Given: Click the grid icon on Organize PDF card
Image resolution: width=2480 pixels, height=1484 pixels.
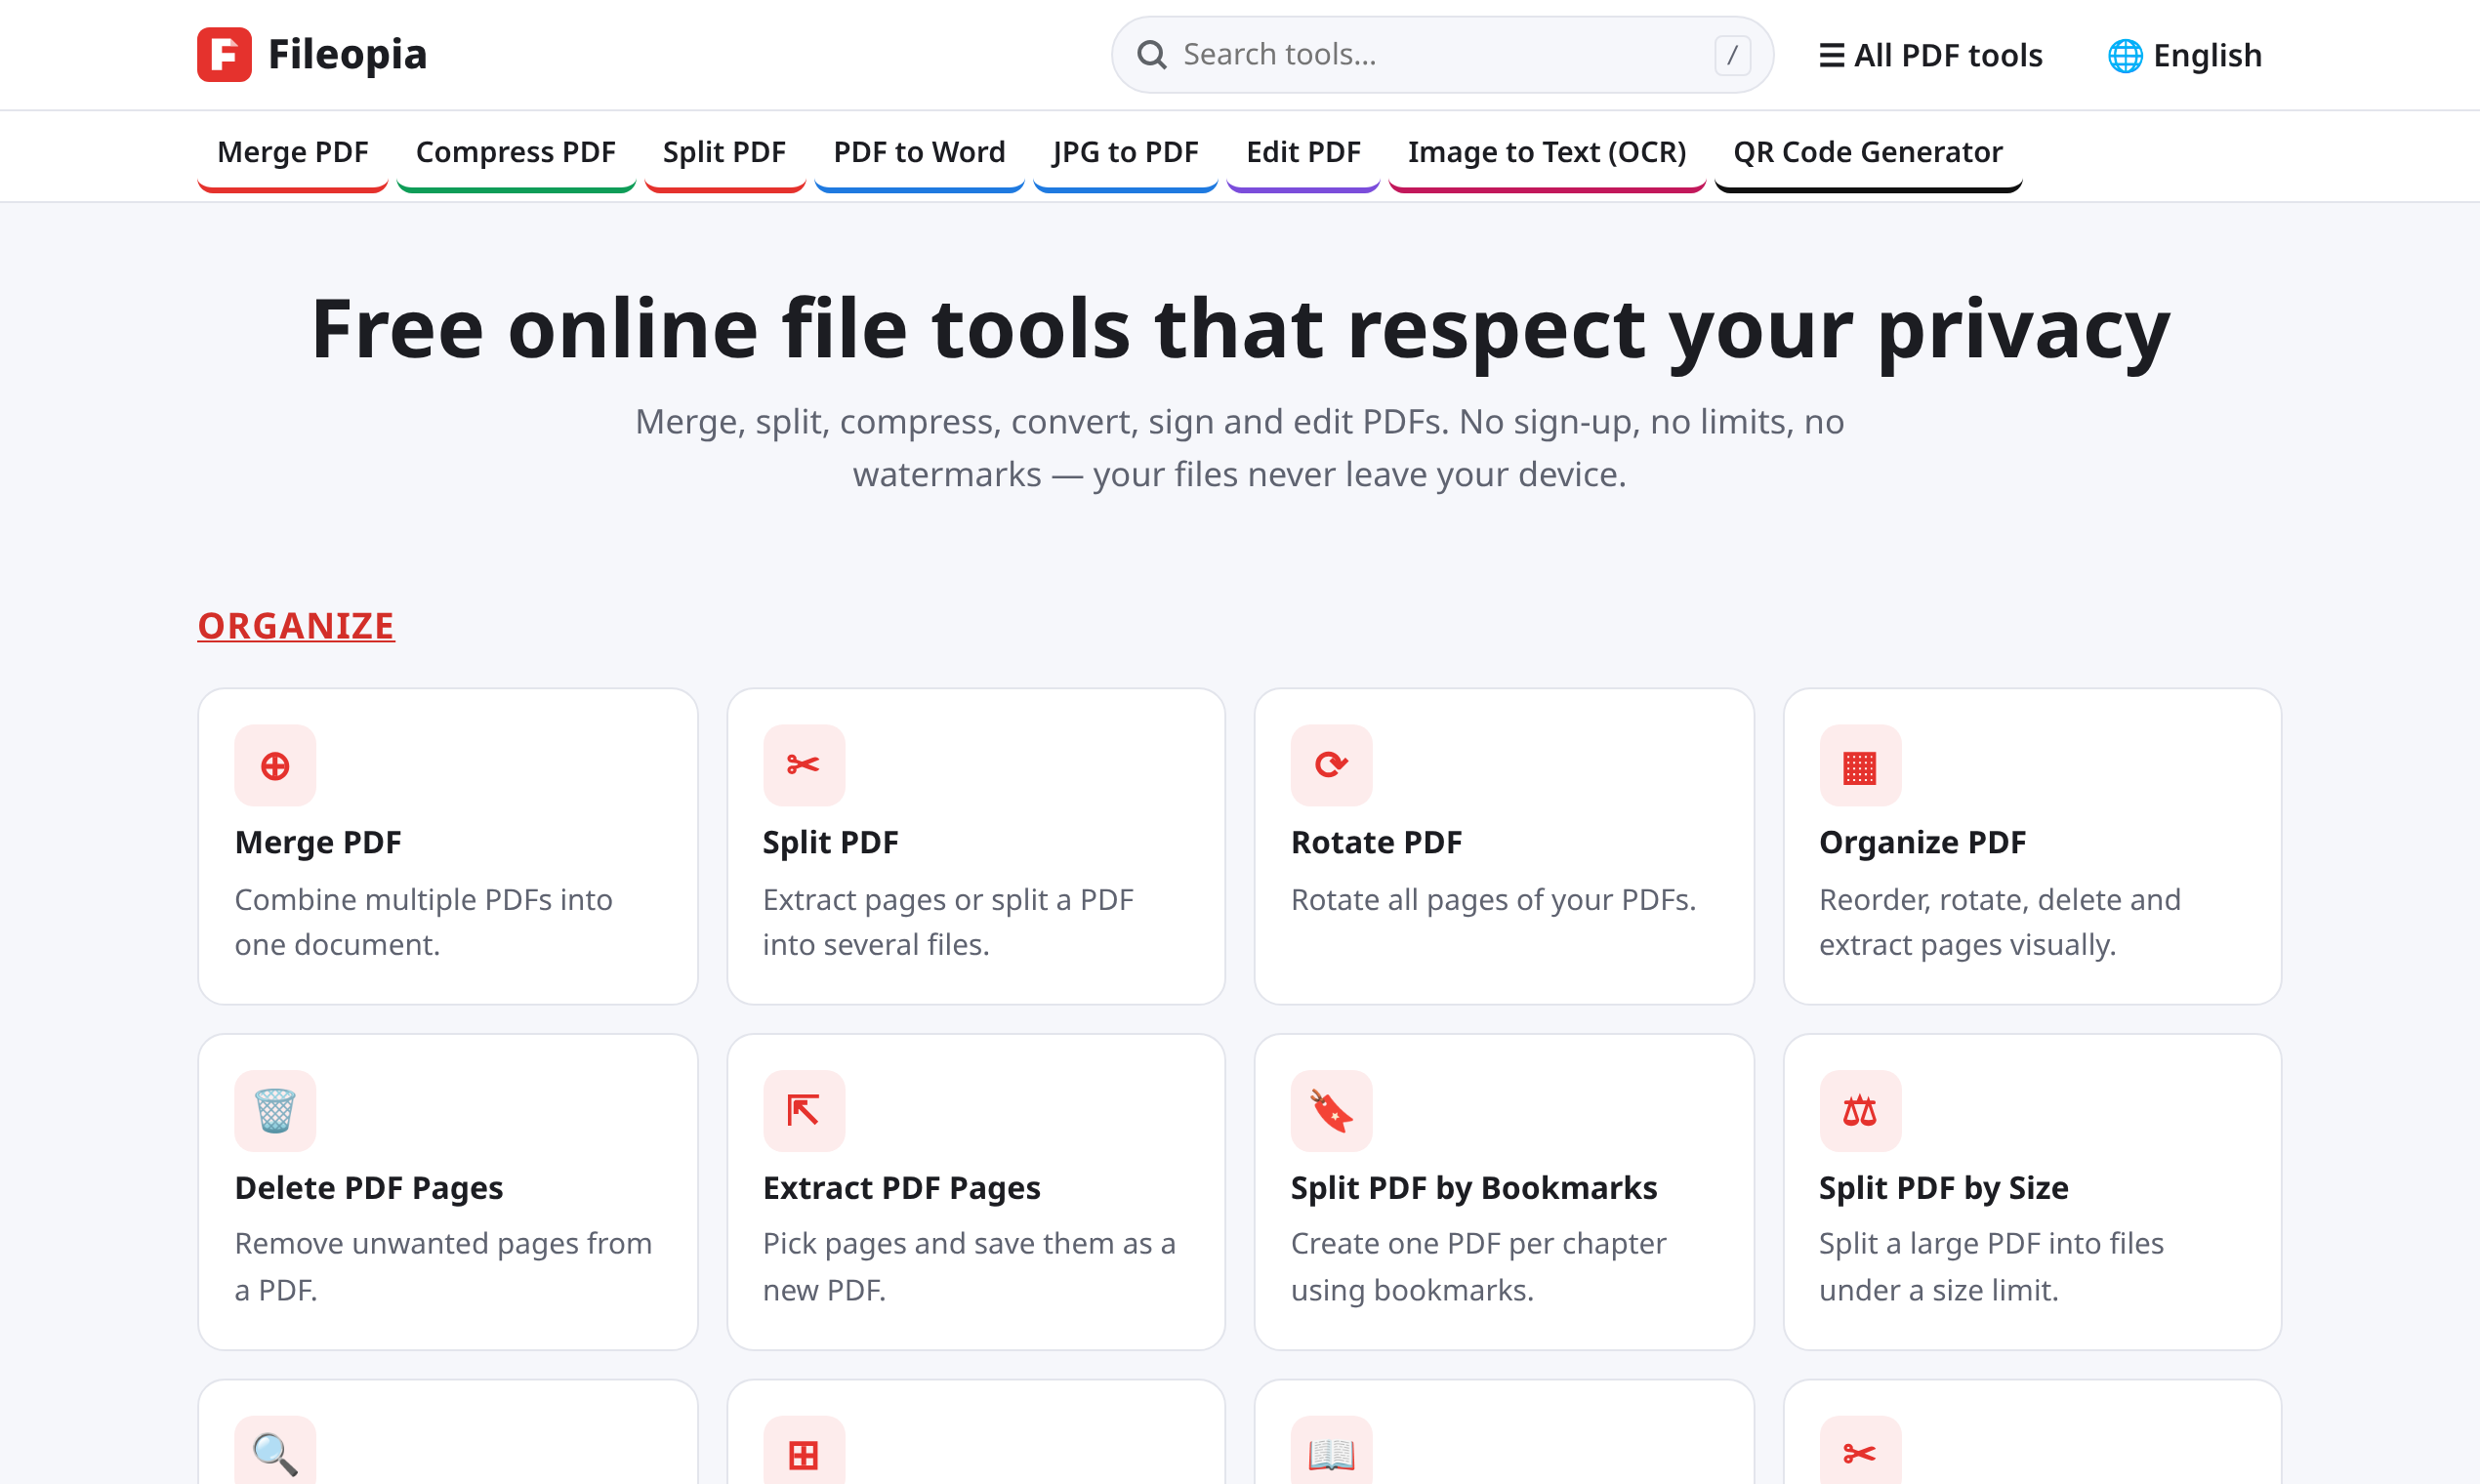Looking at the screenshot, I should (x=1860, y=766).
